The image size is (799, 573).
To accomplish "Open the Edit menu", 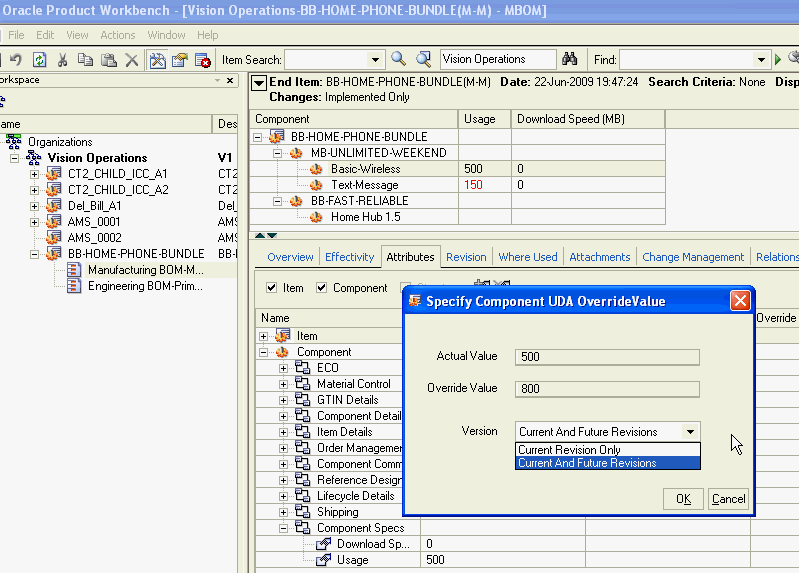I will pos(45,35).
